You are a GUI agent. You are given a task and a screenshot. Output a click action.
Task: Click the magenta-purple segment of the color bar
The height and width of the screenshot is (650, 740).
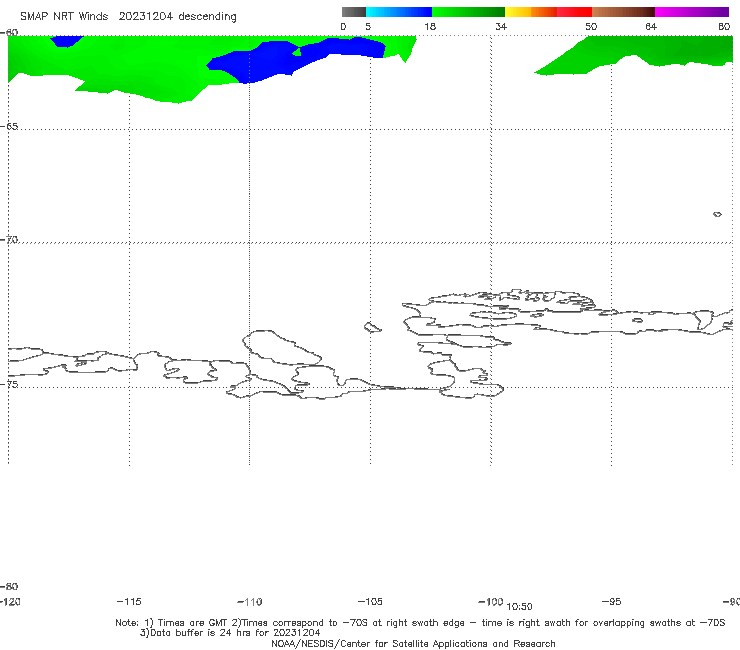[x=692, y=12]
